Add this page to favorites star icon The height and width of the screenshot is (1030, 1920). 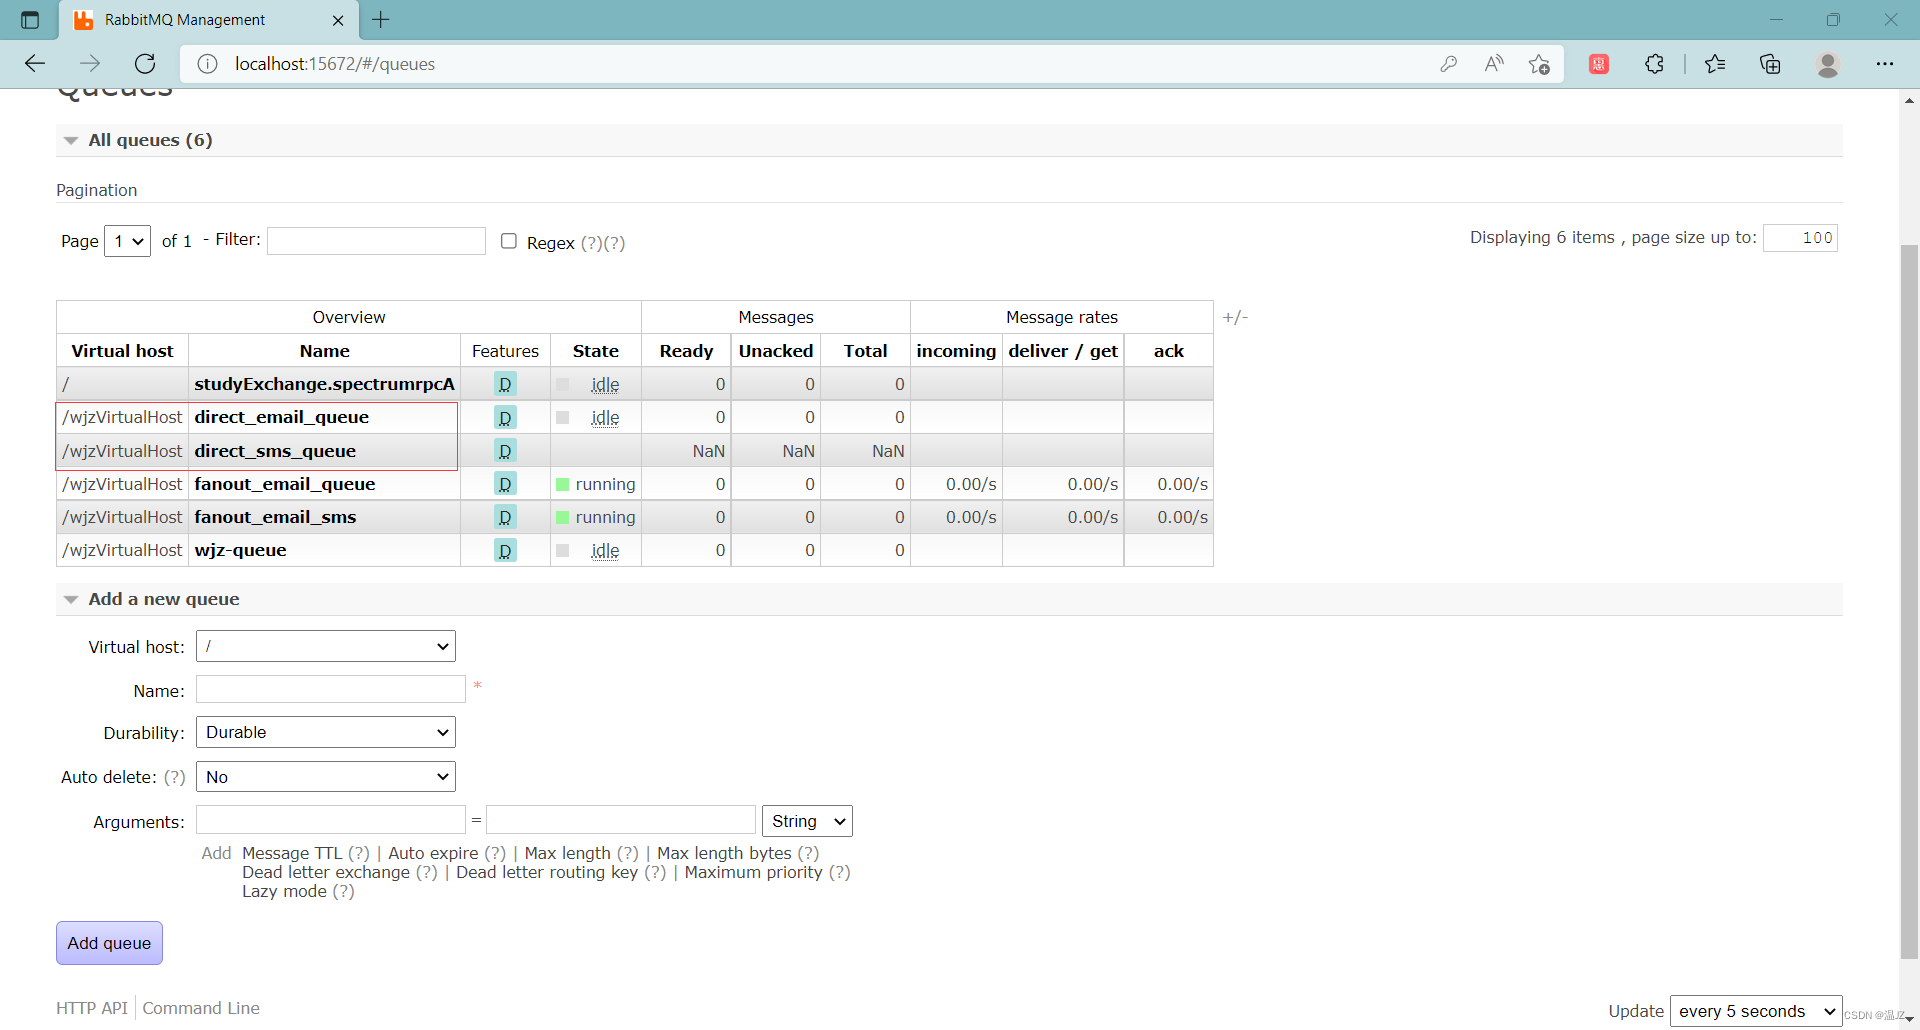(x=1538, y=64)
